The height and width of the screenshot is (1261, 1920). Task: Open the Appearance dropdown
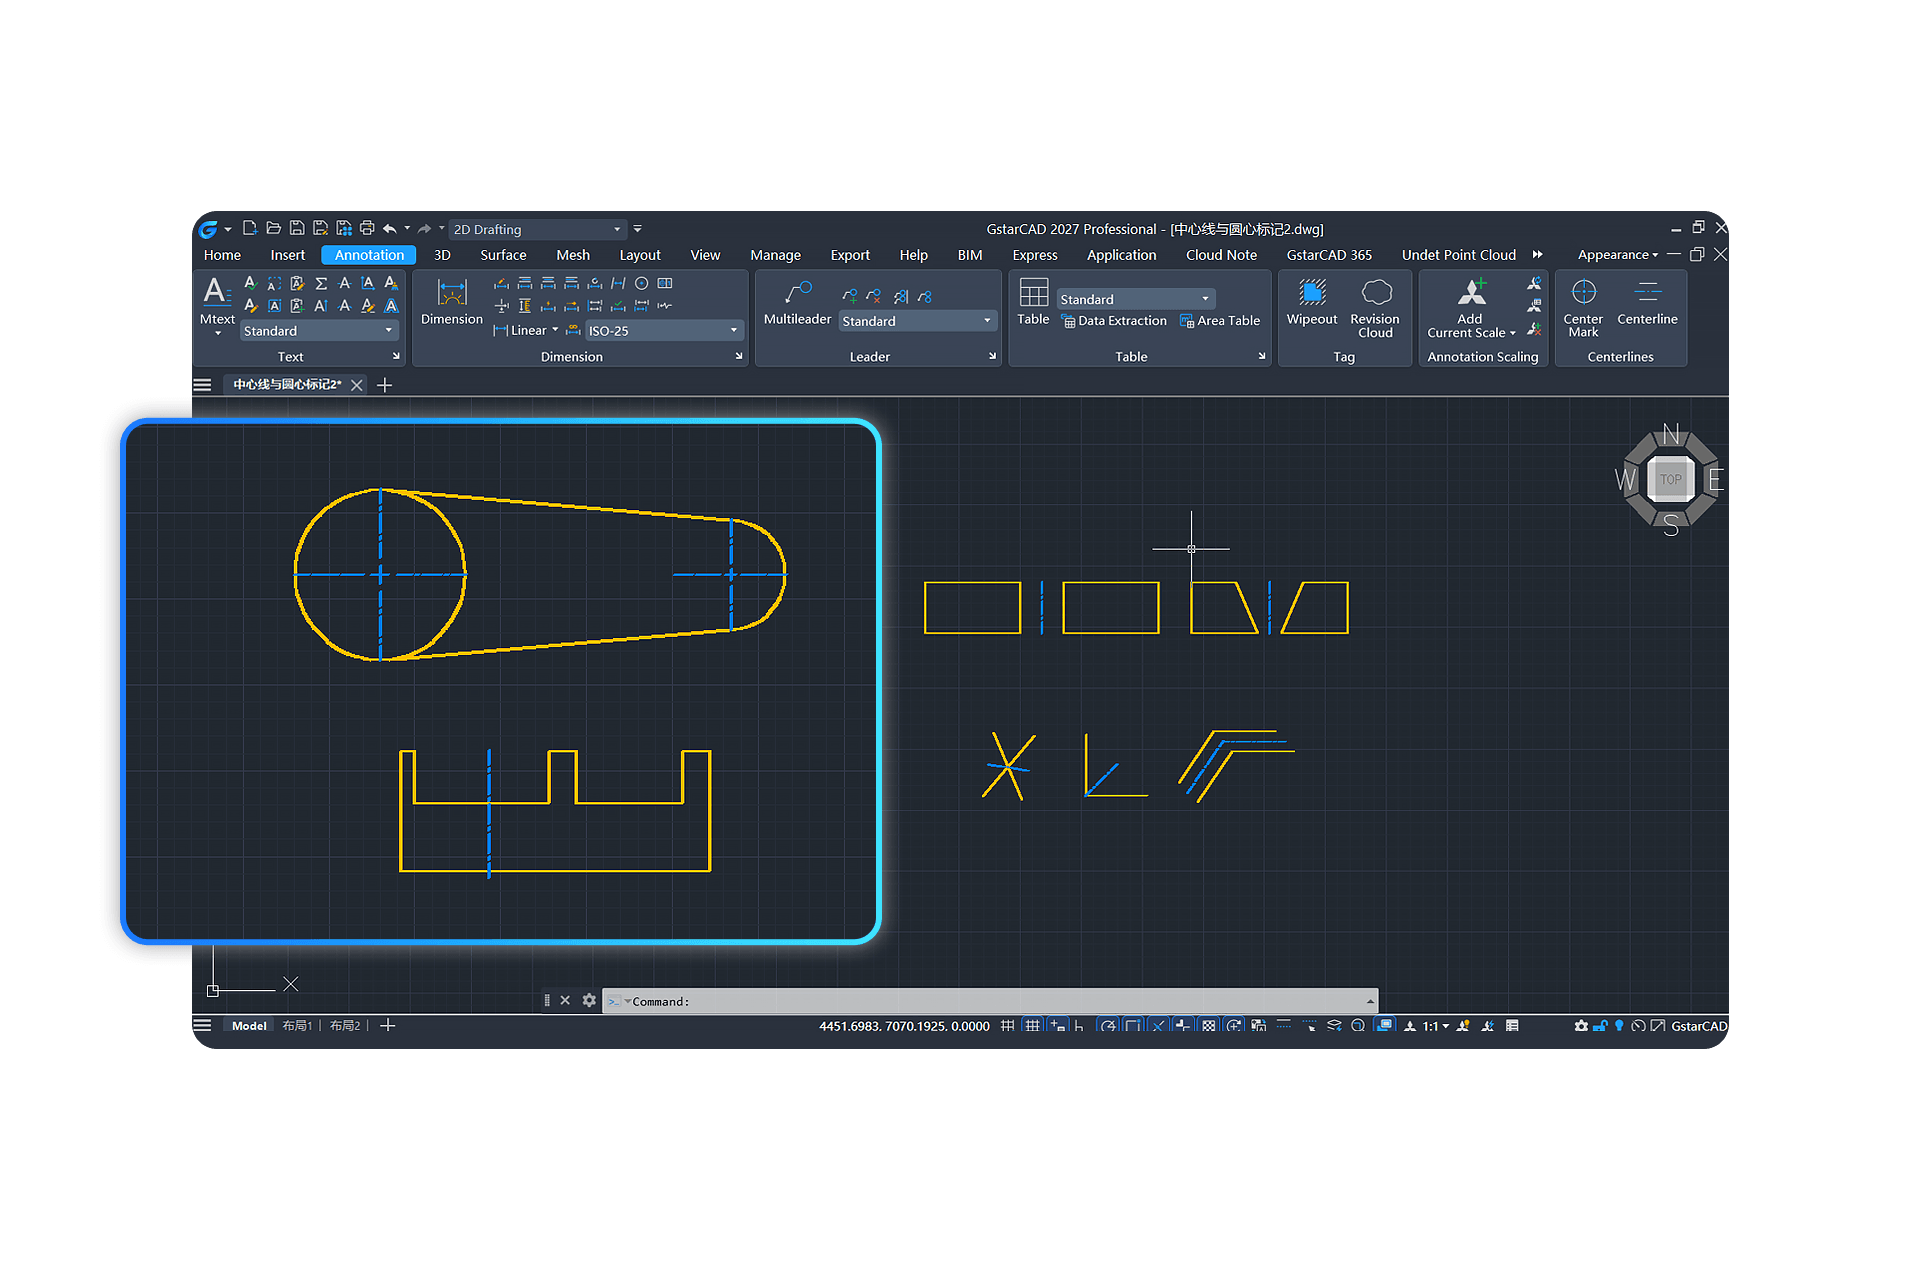1617,255
